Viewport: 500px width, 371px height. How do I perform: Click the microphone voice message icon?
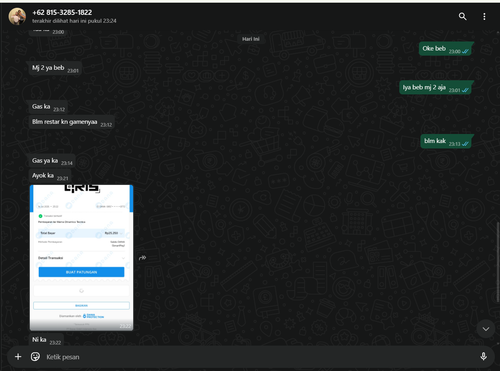pyautogui.click(x=483, y=356)
